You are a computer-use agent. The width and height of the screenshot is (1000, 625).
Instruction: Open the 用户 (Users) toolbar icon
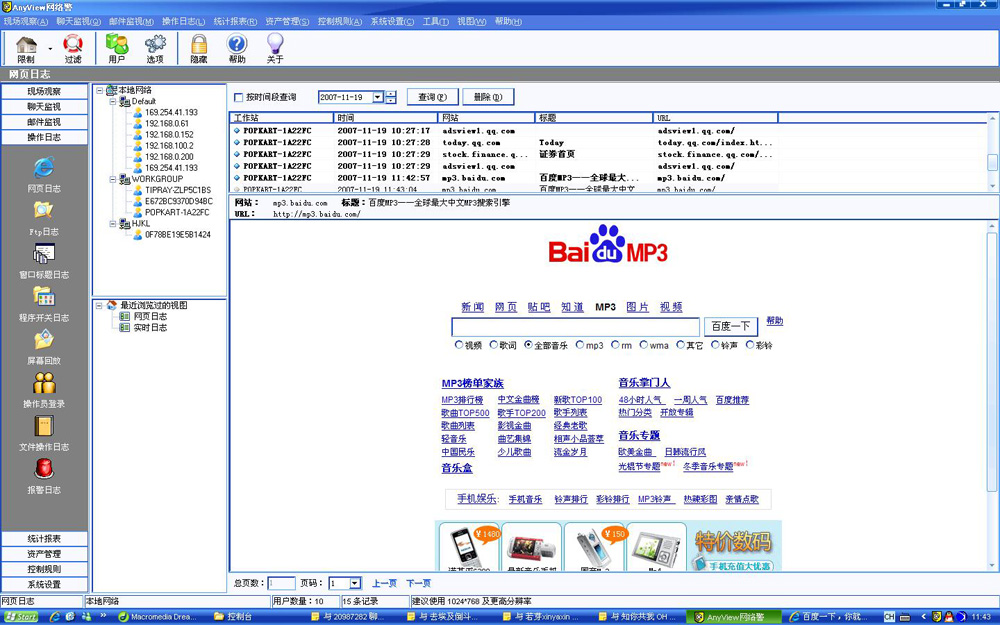point(117,47)
